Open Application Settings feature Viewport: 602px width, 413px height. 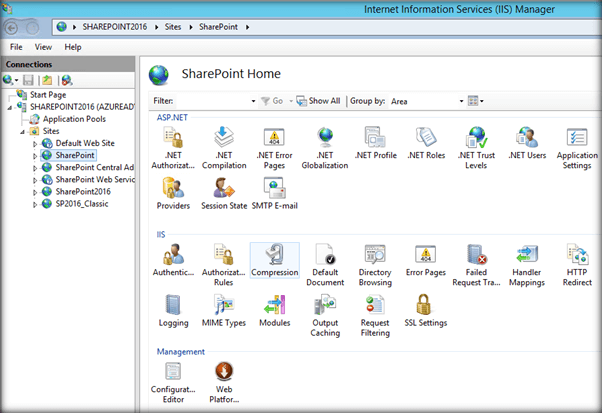click(577, 148)
